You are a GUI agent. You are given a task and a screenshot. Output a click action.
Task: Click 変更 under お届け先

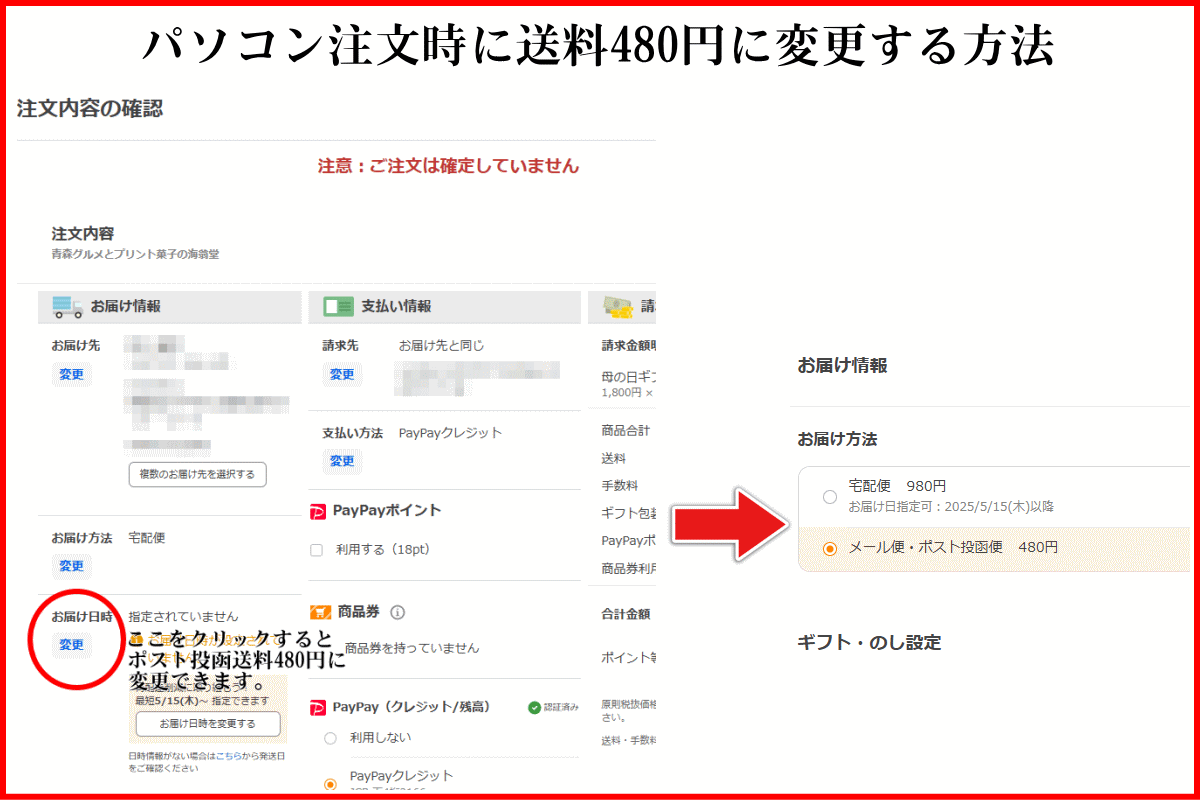71,375
